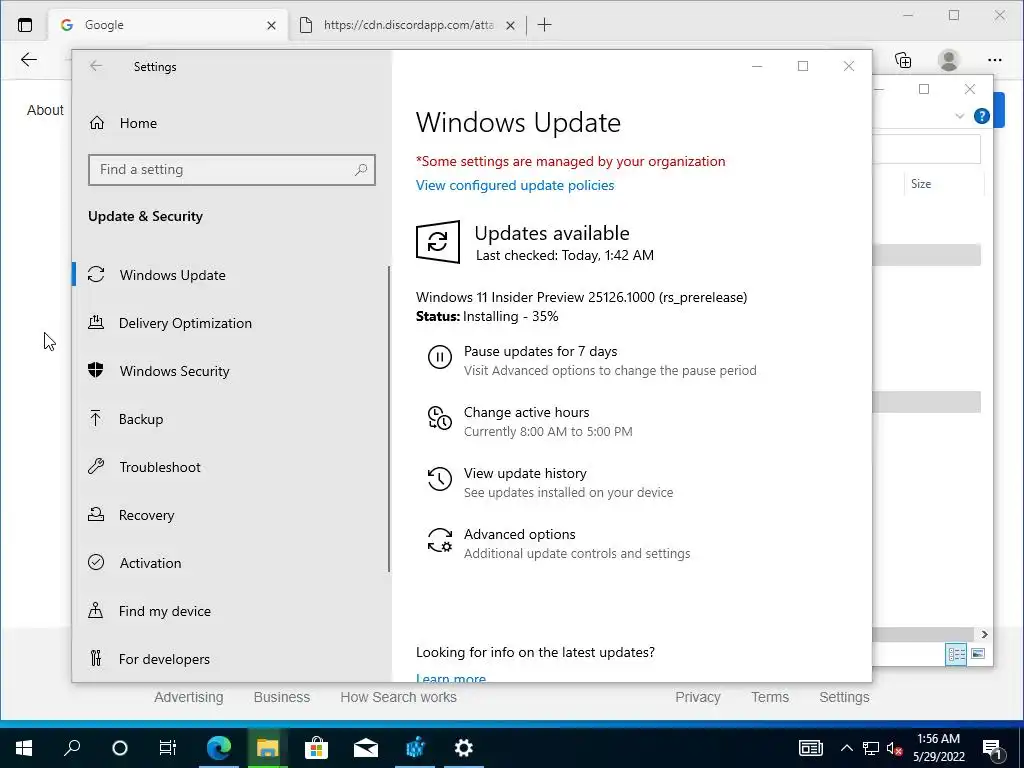Click the Privacy footer link
1024x768 pixels.
697,697
